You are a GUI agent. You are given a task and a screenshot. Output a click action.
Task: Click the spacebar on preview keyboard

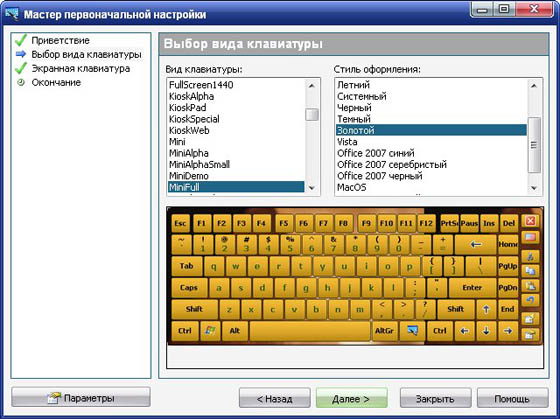coord(310,331)
